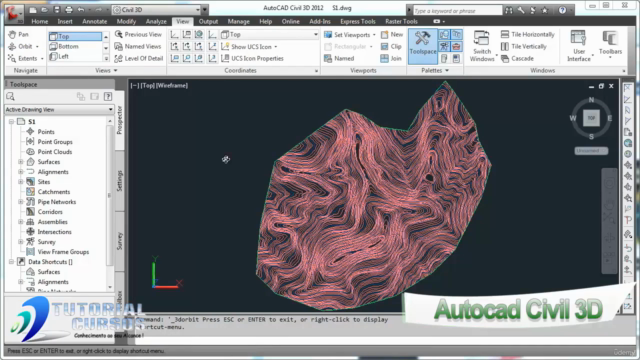Open User Interface options

tap(579, 46)
